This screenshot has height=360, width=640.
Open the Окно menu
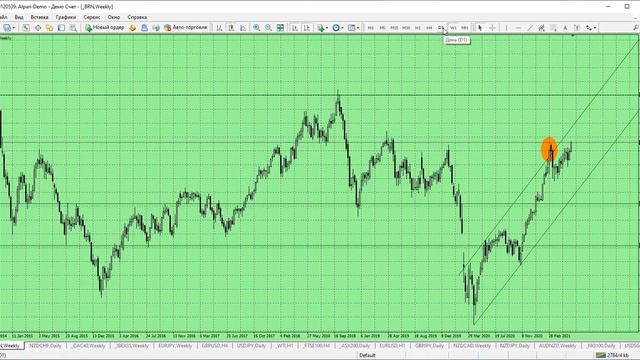[x=114, y=17]
